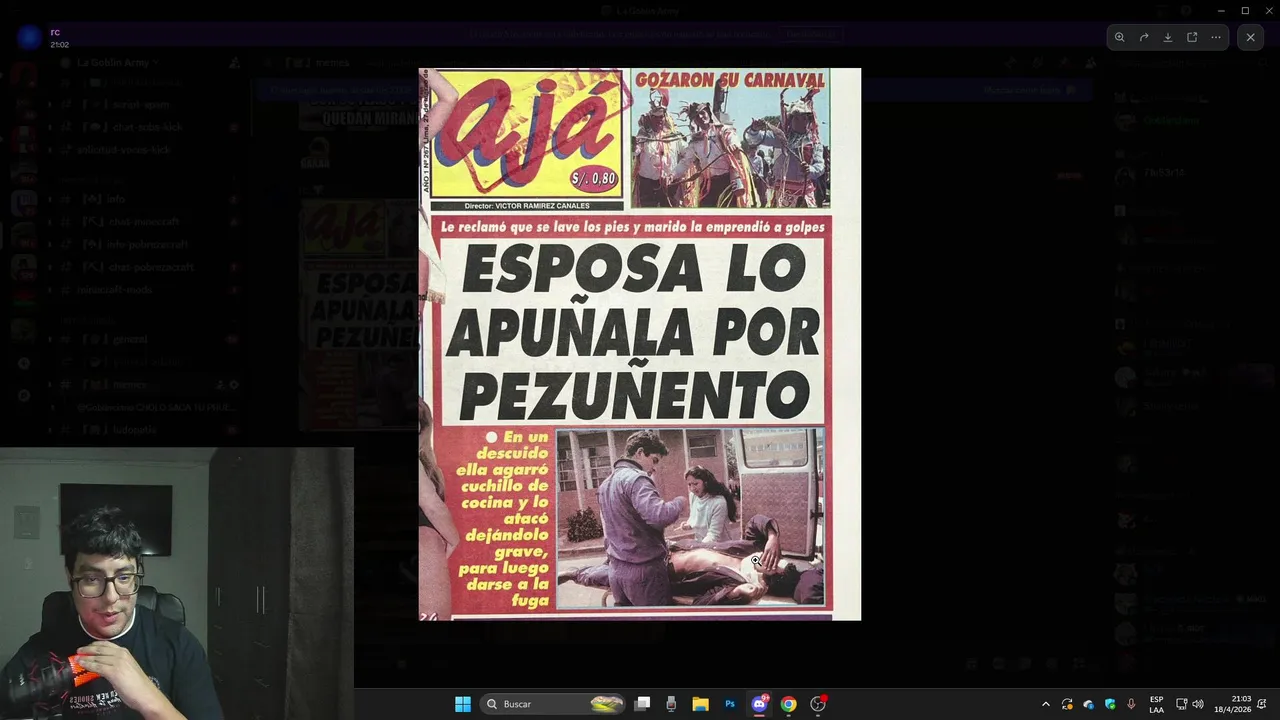Switch ESP LAA keyboard language
This screenshot has width=1280, height=720.
(x=1156, y=704)
